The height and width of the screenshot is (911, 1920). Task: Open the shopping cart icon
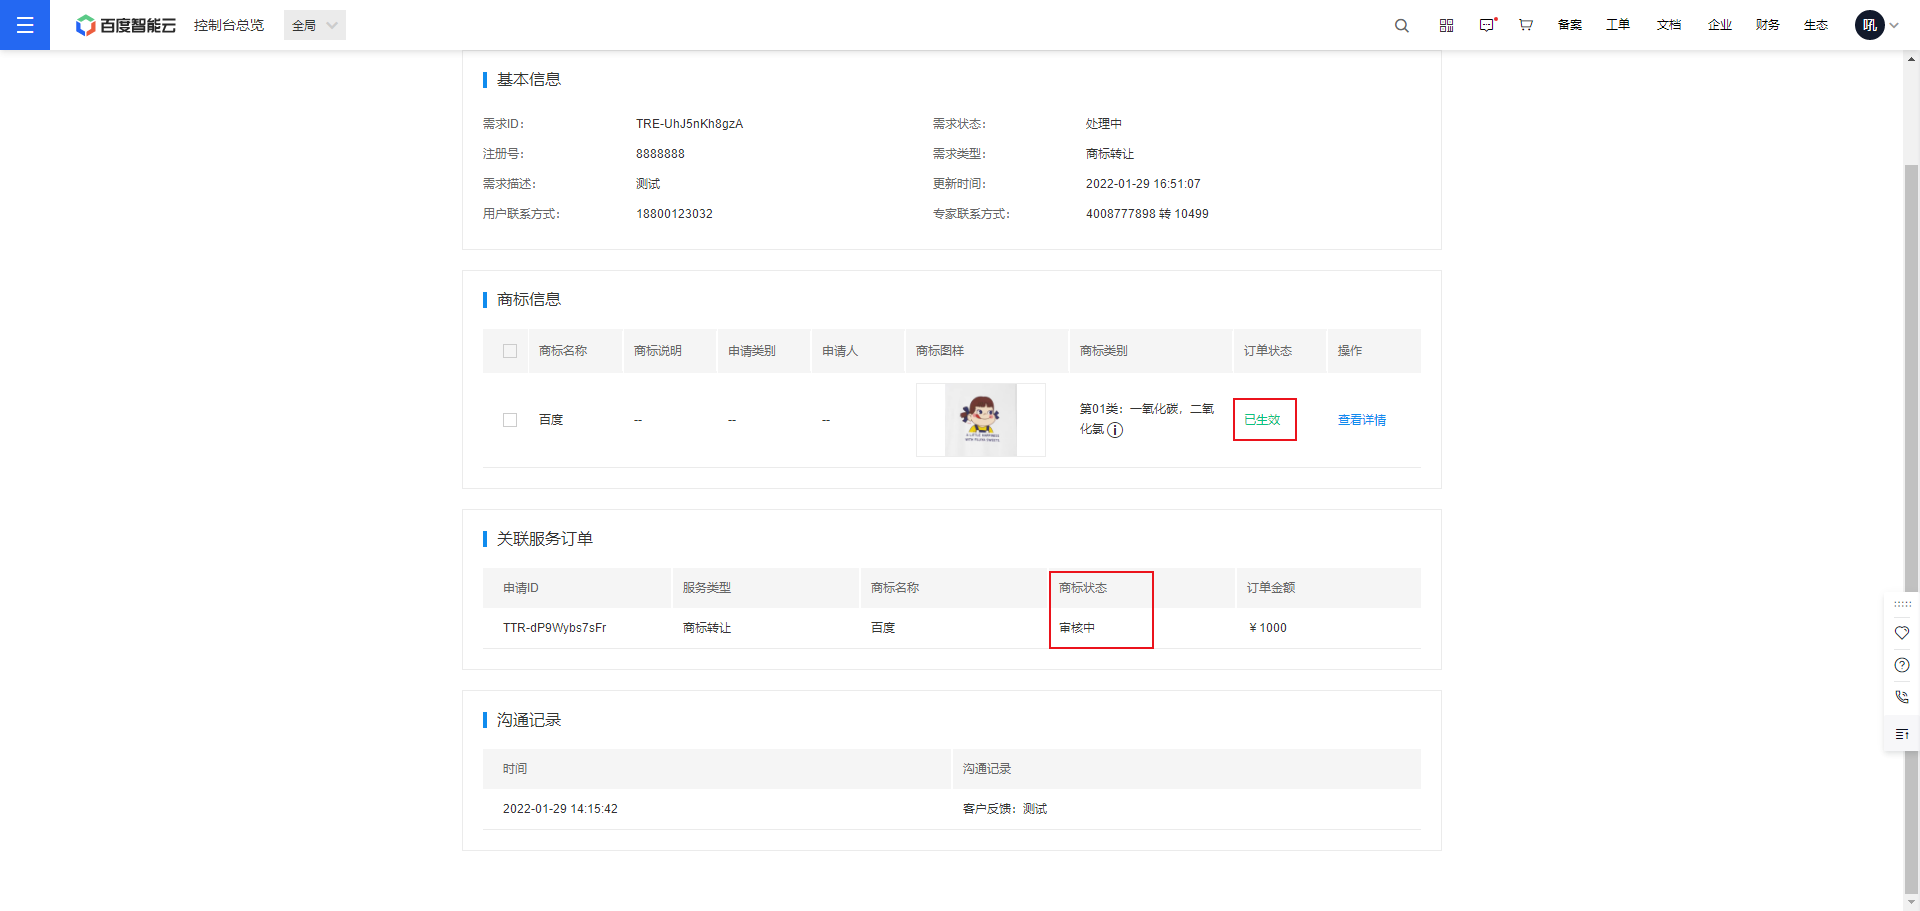tap(1525, 25)
